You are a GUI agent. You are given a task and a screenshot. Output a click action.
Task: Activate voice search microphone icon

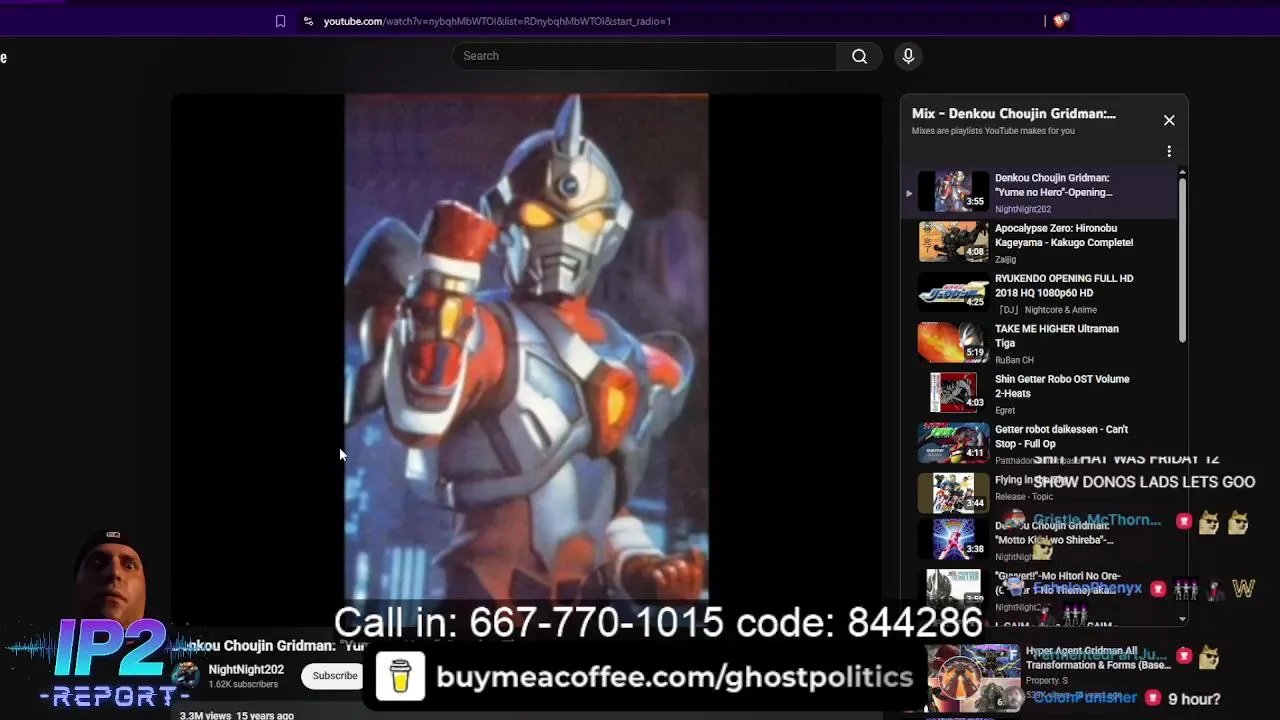908,56
